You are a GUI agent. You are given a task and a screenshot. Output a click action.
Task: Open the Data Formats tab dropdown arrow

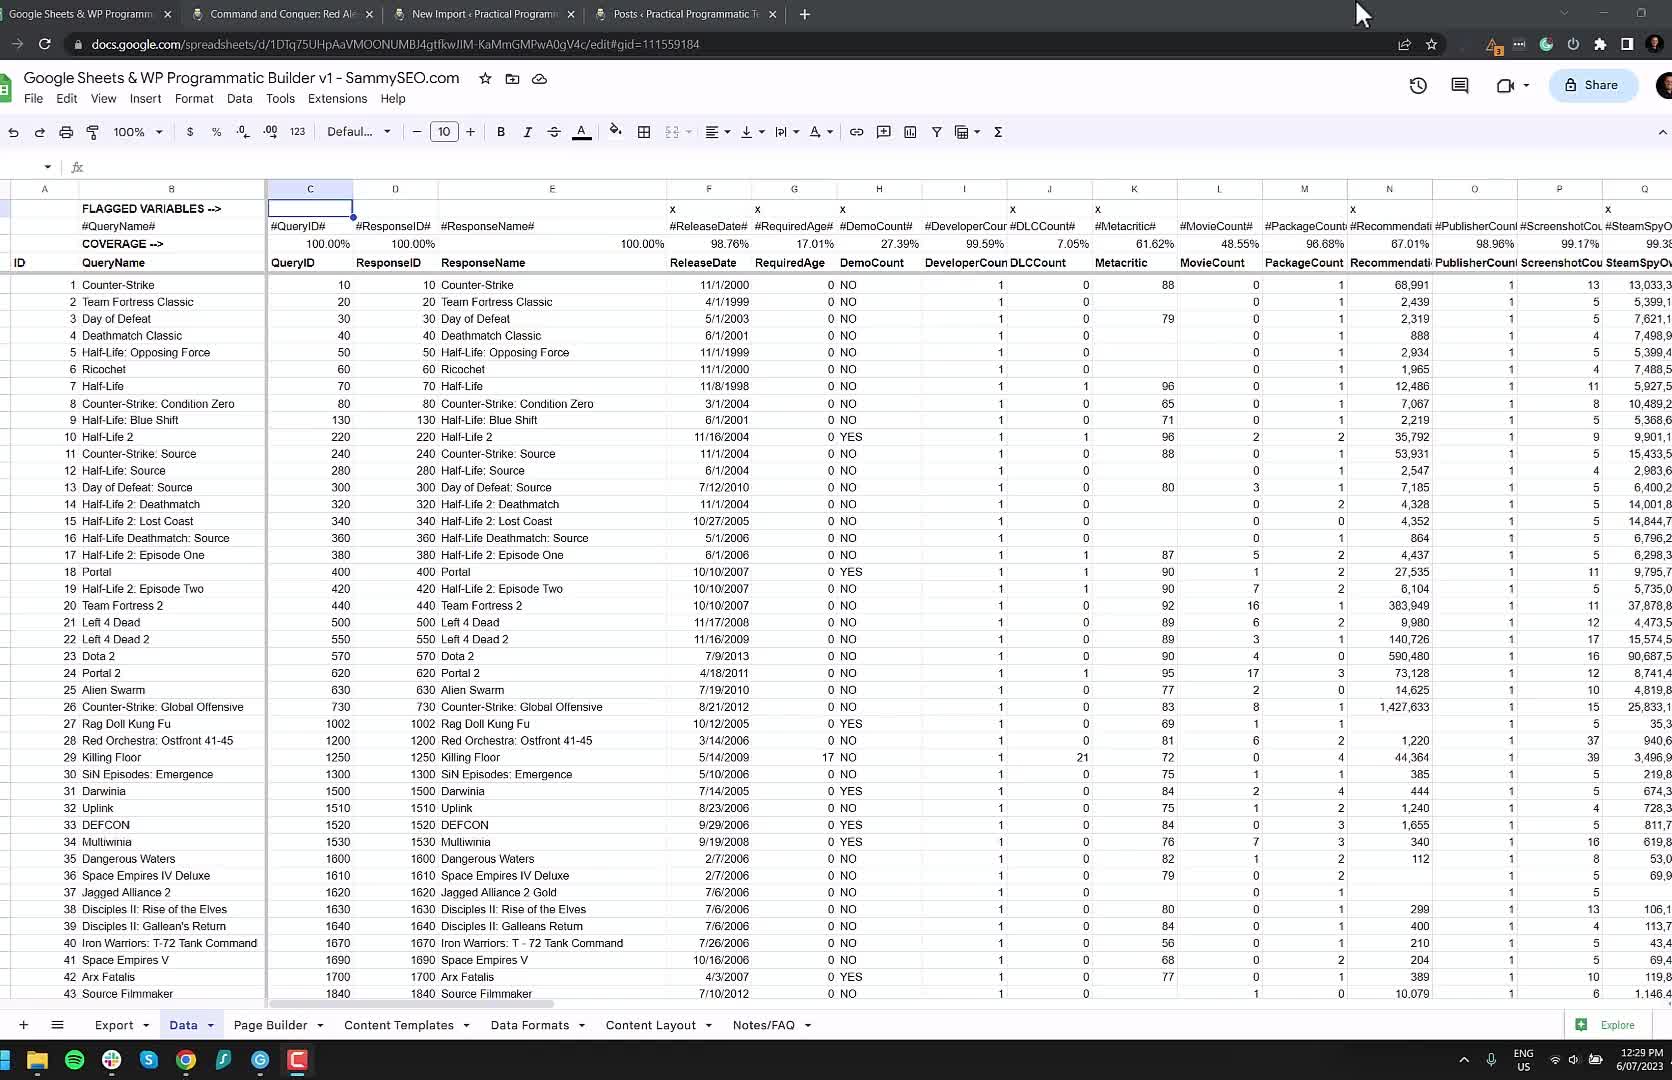(581, 1025)
